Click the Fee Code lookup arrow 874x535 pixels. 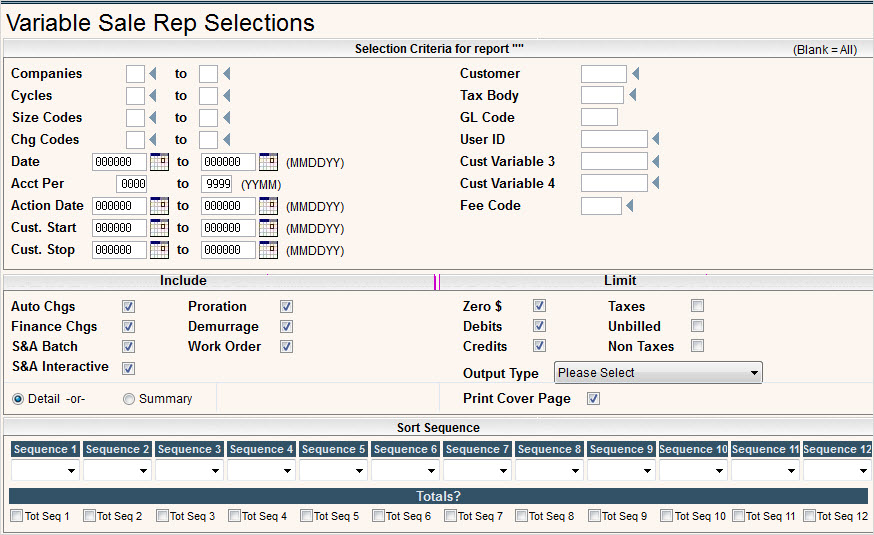tap(629, 206)
